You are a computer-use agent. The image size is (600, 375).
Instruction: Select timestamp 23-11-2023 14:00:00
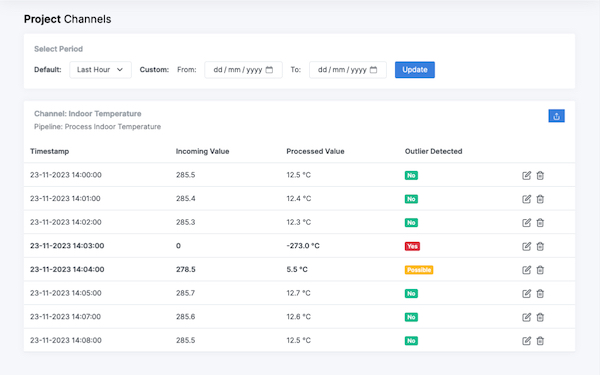66,175
